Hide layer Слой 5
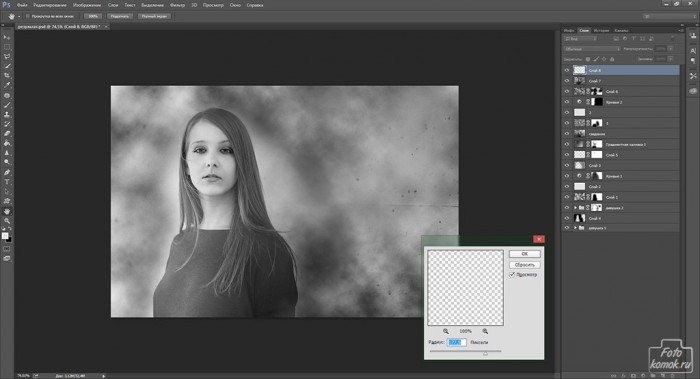 tap(567, 155)
